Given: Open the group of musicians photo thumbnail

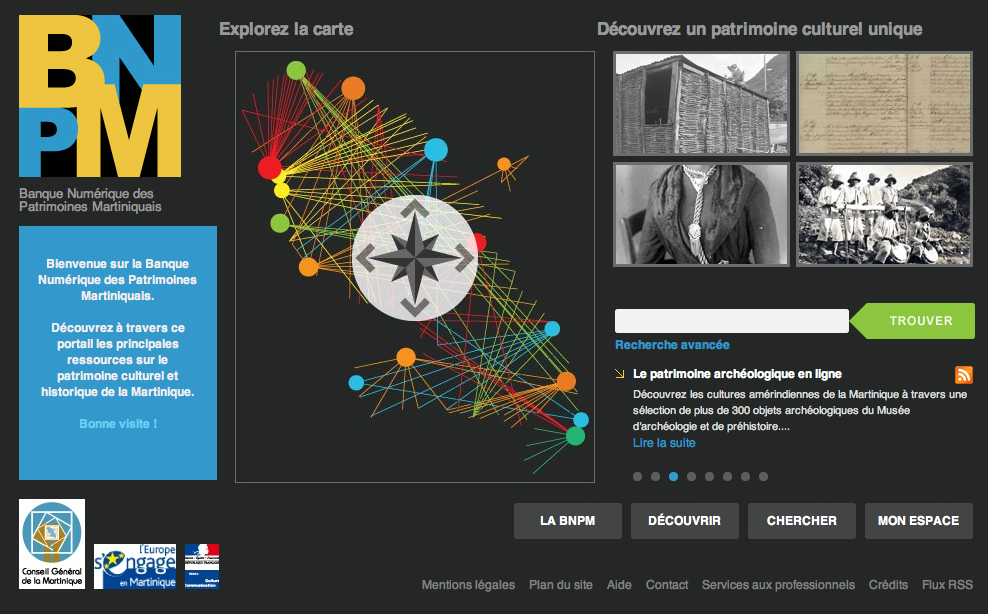Looking at the screenshot, I should (885, 214).
